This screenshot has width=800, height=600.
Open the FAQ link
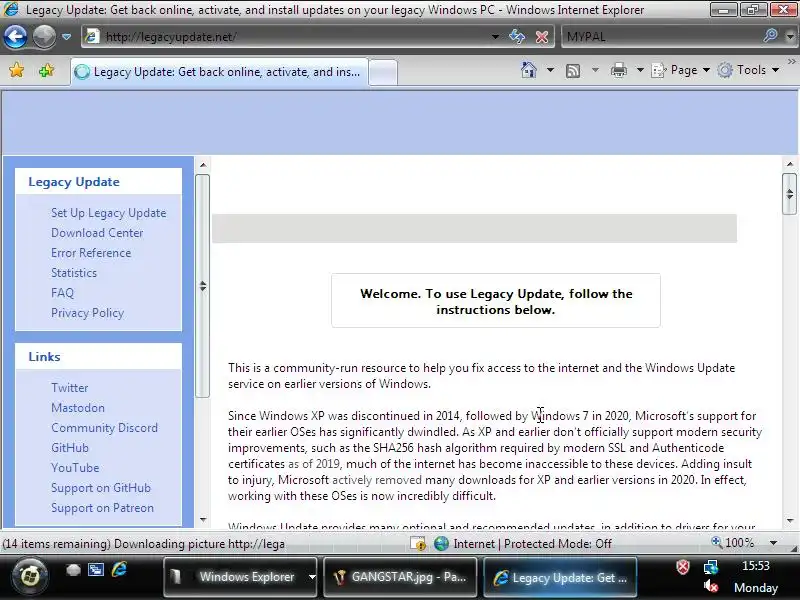pos(62,293)
